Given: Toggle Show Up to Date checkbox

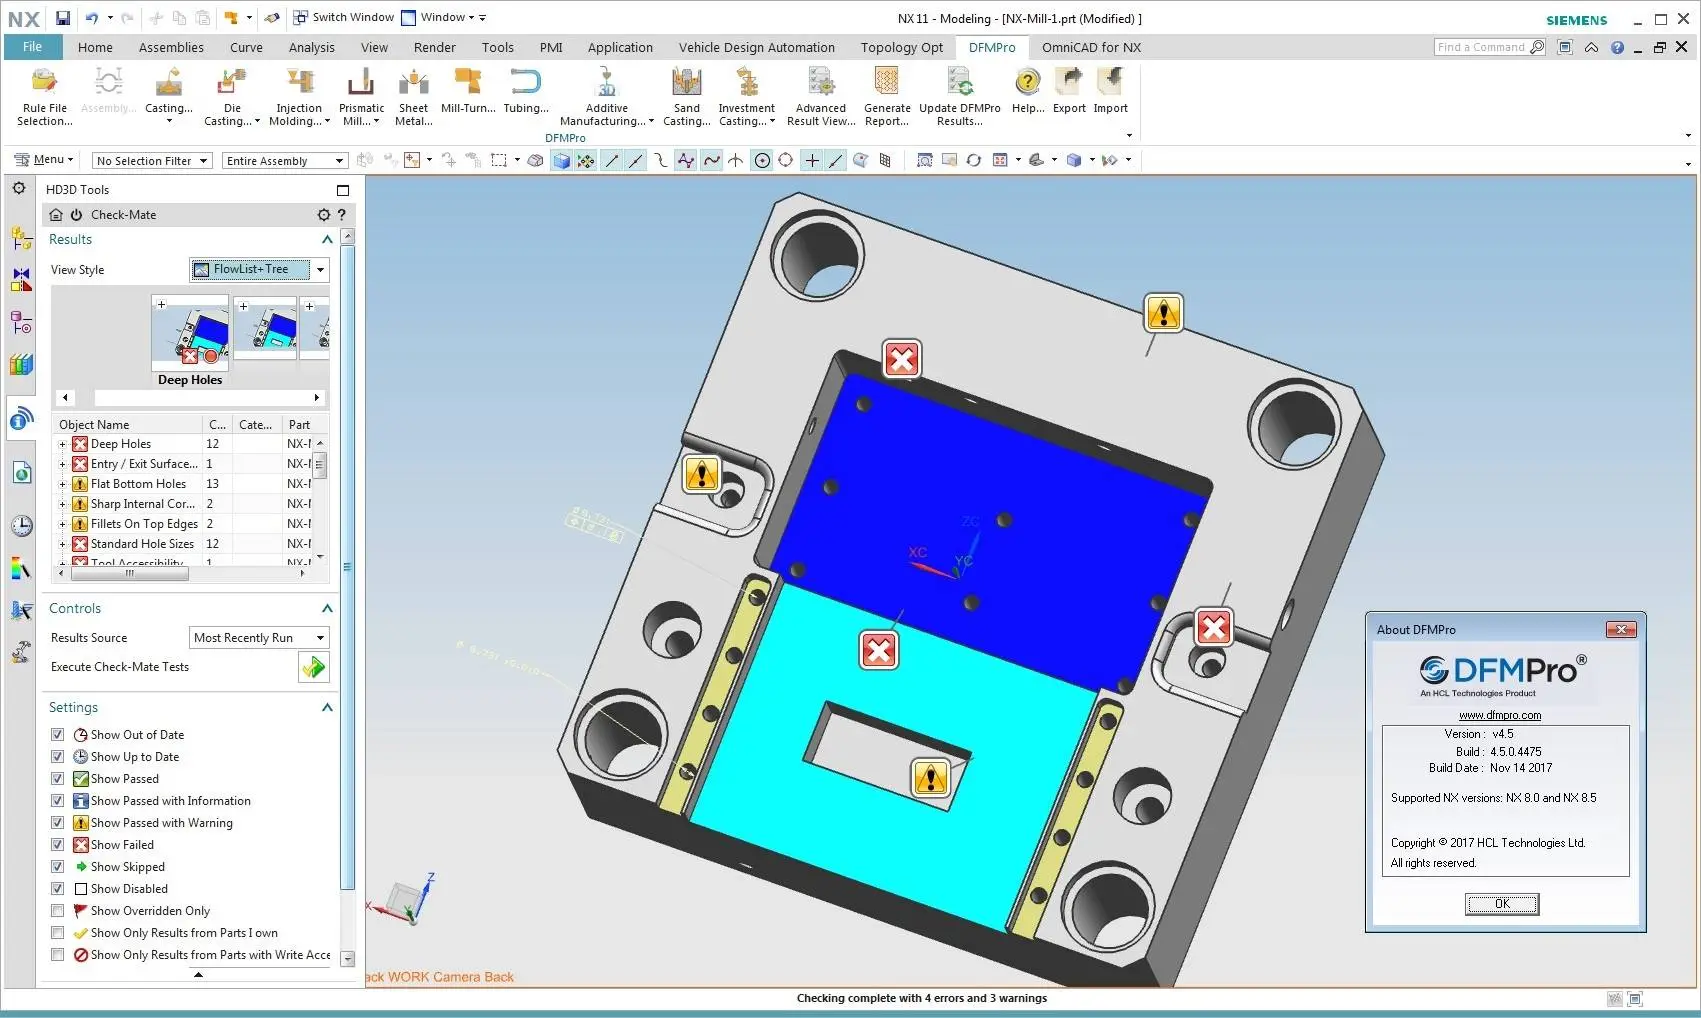Looking at the screenshot, I should pos(58,757).
